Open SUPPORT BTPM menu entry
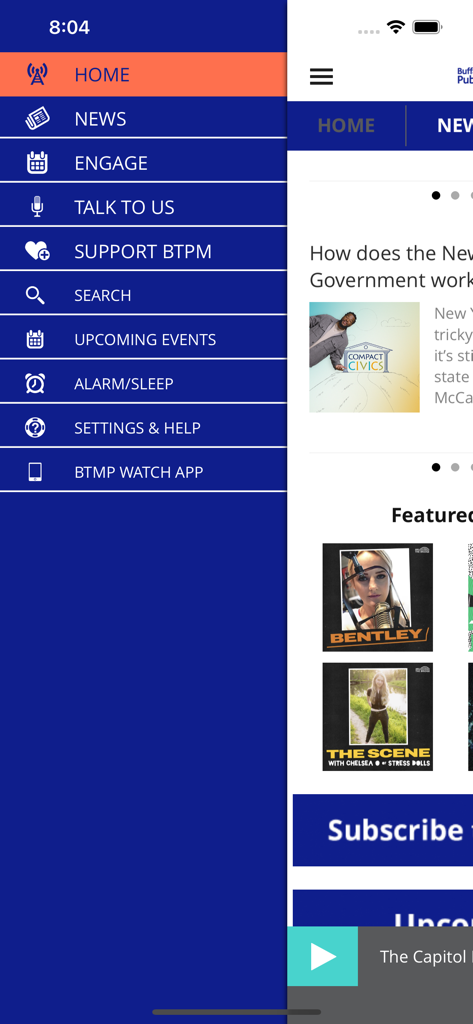 [x=143, y=251]
